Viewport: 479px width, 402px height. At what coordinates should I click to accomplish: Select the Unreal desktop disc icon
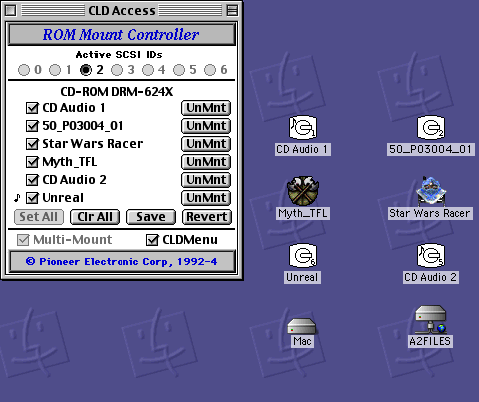(303, 255)
